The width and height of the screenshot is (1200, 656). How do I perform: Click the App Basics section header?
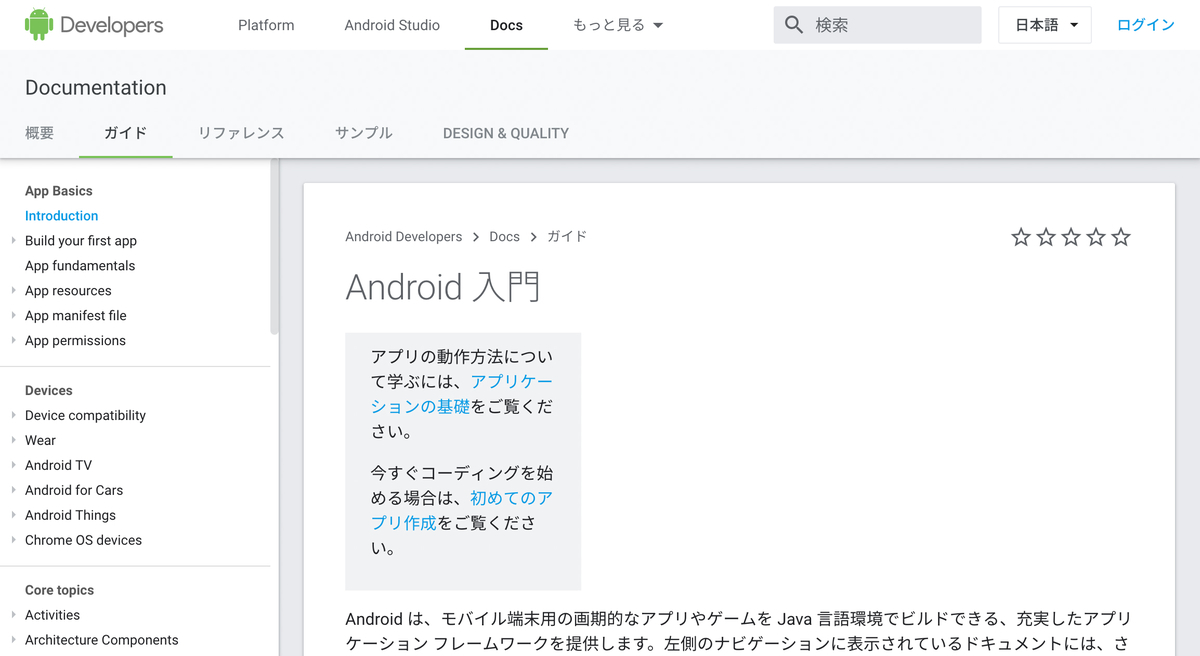click(58, 190)
